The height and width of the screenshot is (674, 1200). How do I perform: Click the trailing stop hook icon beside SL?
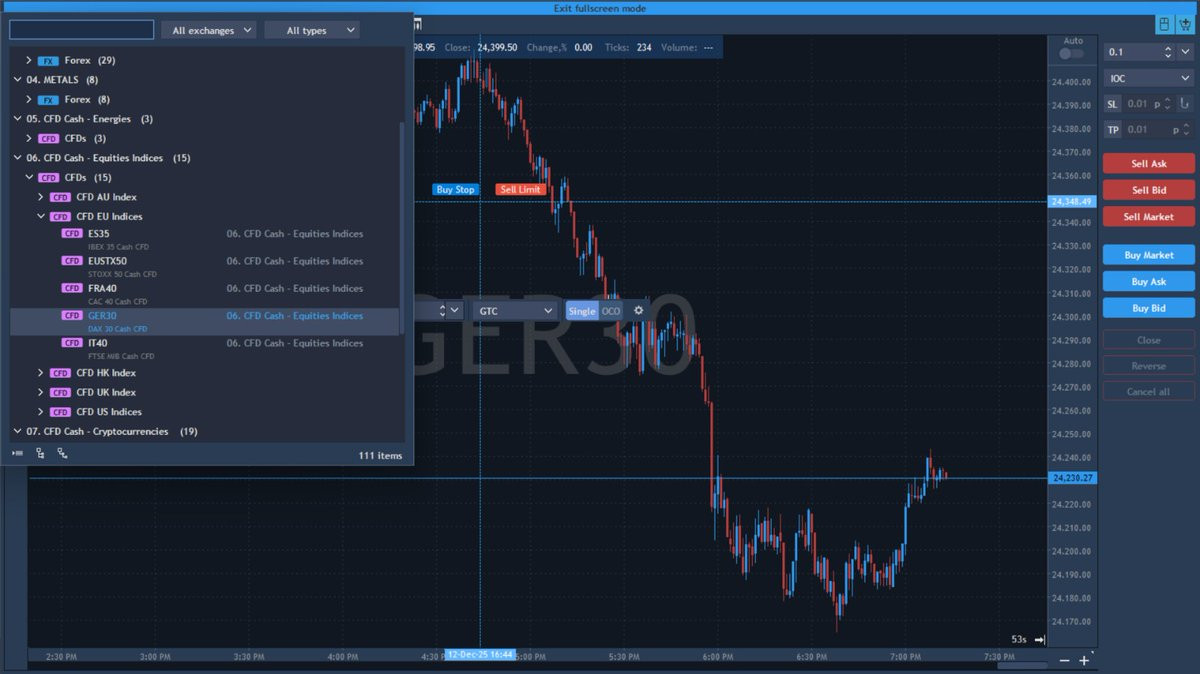(1185, 103)
